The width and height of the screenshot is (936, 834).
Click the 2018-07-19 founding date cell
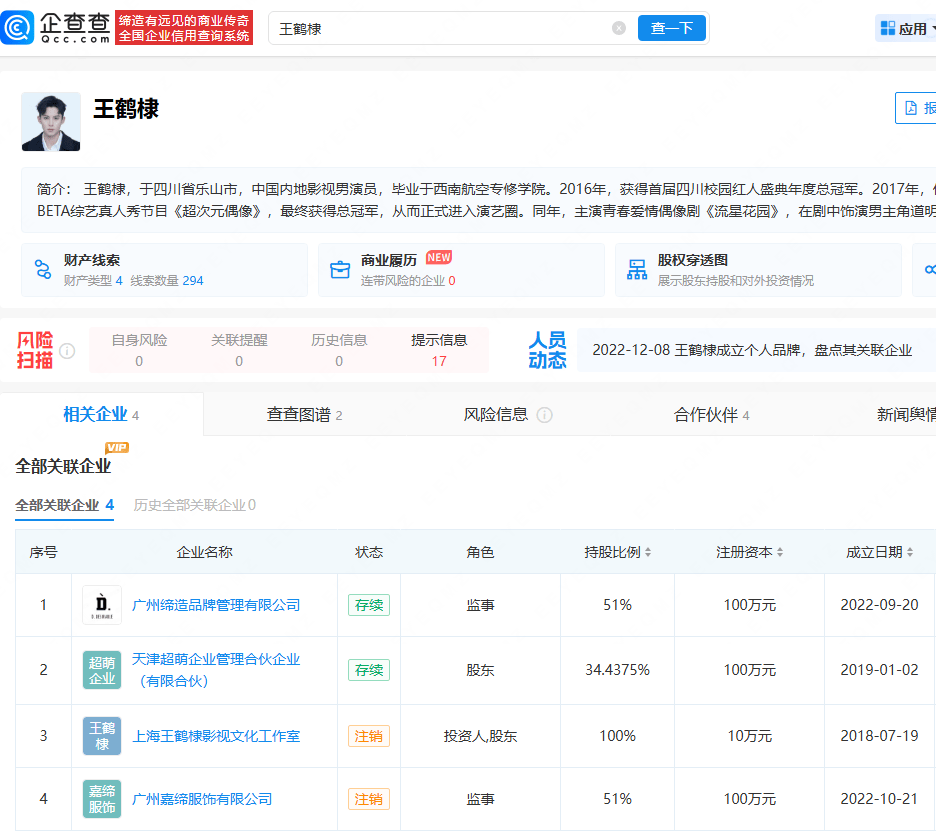[x=879, y=736]
